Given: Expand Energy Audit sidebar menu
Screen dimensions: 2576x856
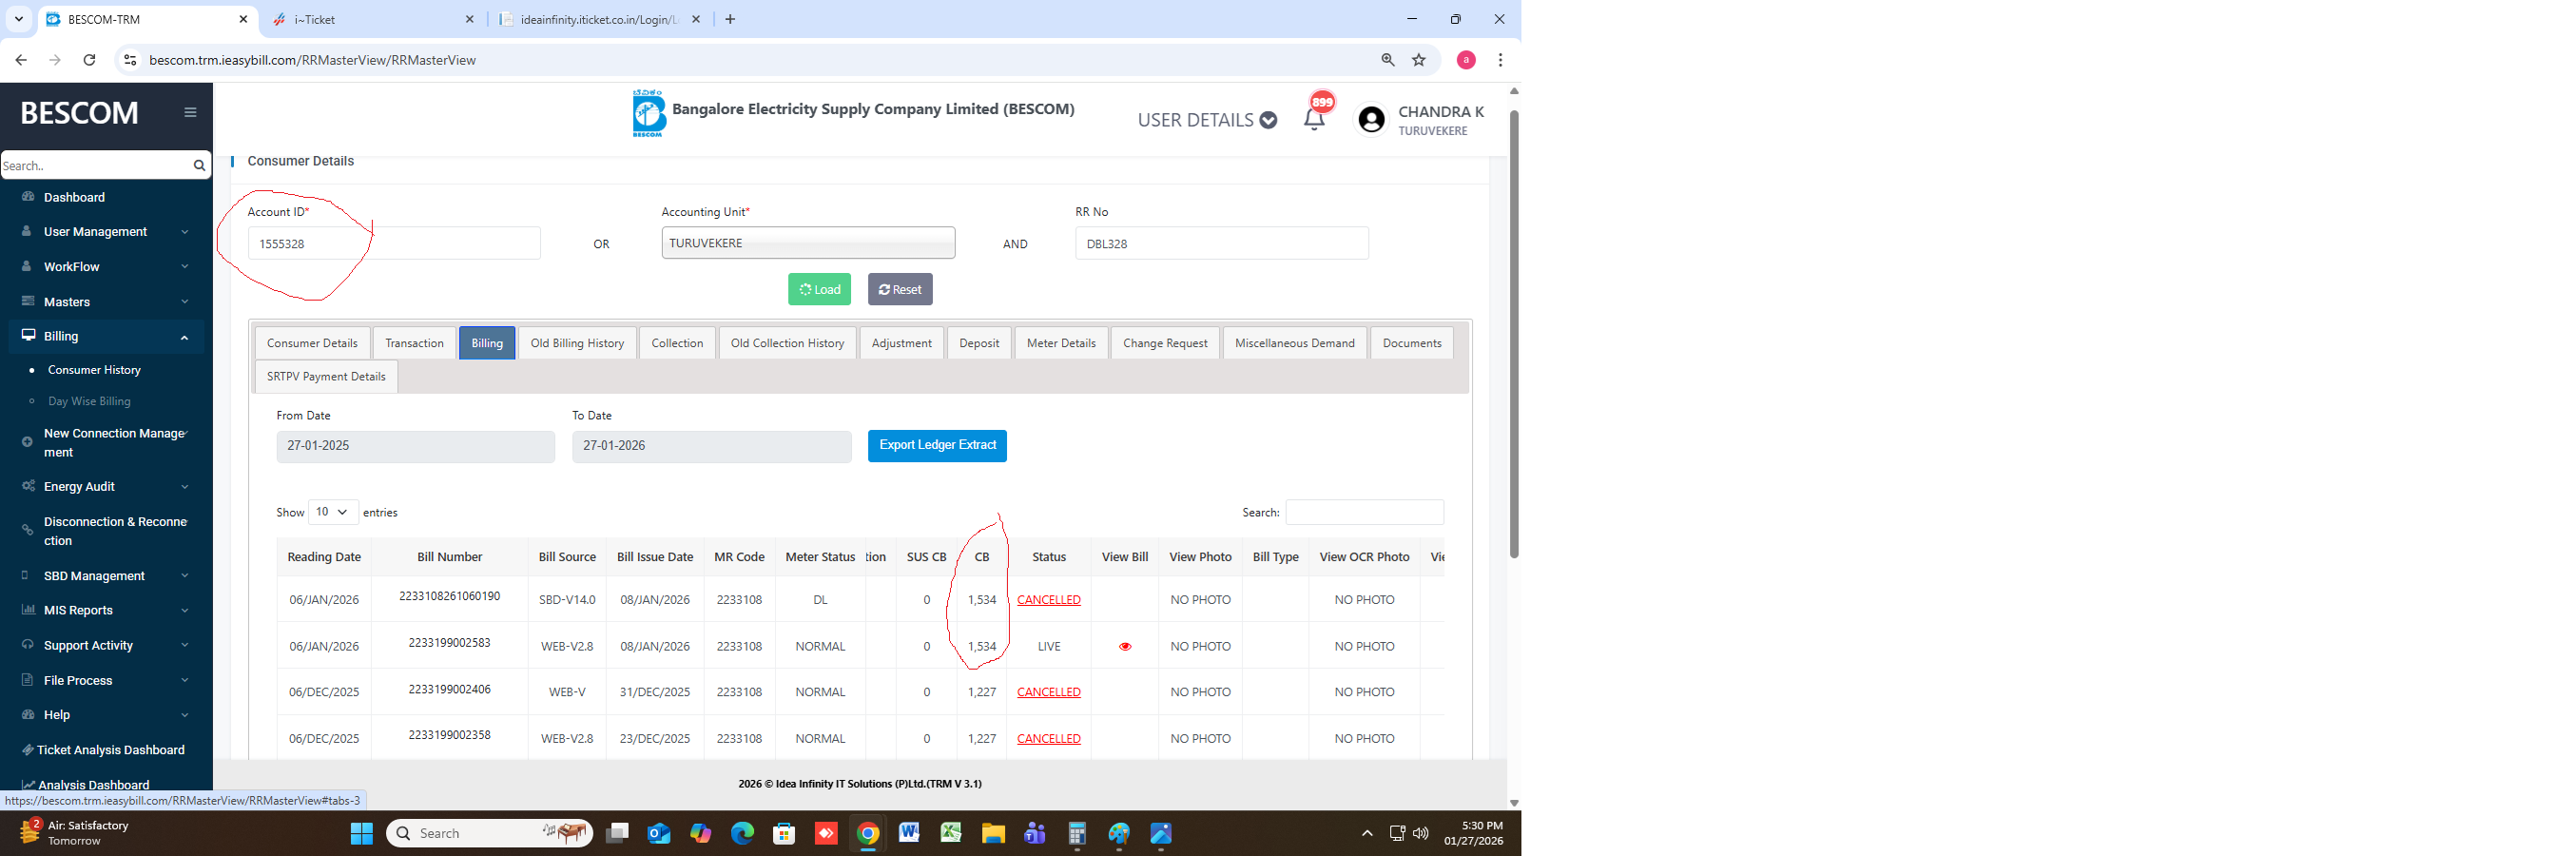Looking at the screenshot, I should coord(105,486).
